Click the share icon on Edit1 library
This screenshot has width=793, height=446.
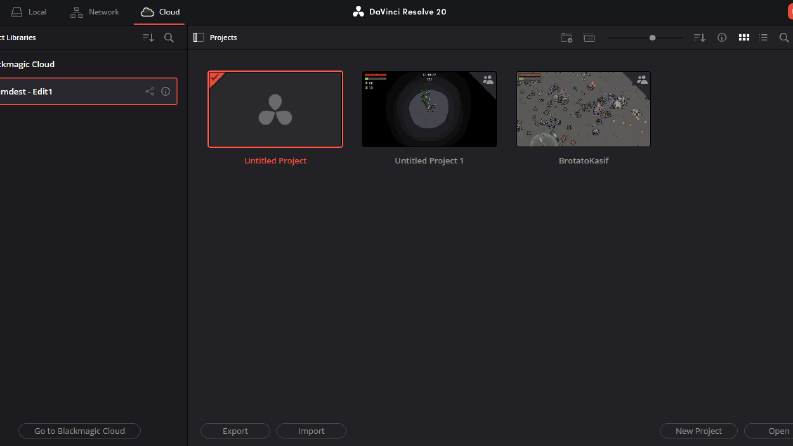(x=150, y=92)
